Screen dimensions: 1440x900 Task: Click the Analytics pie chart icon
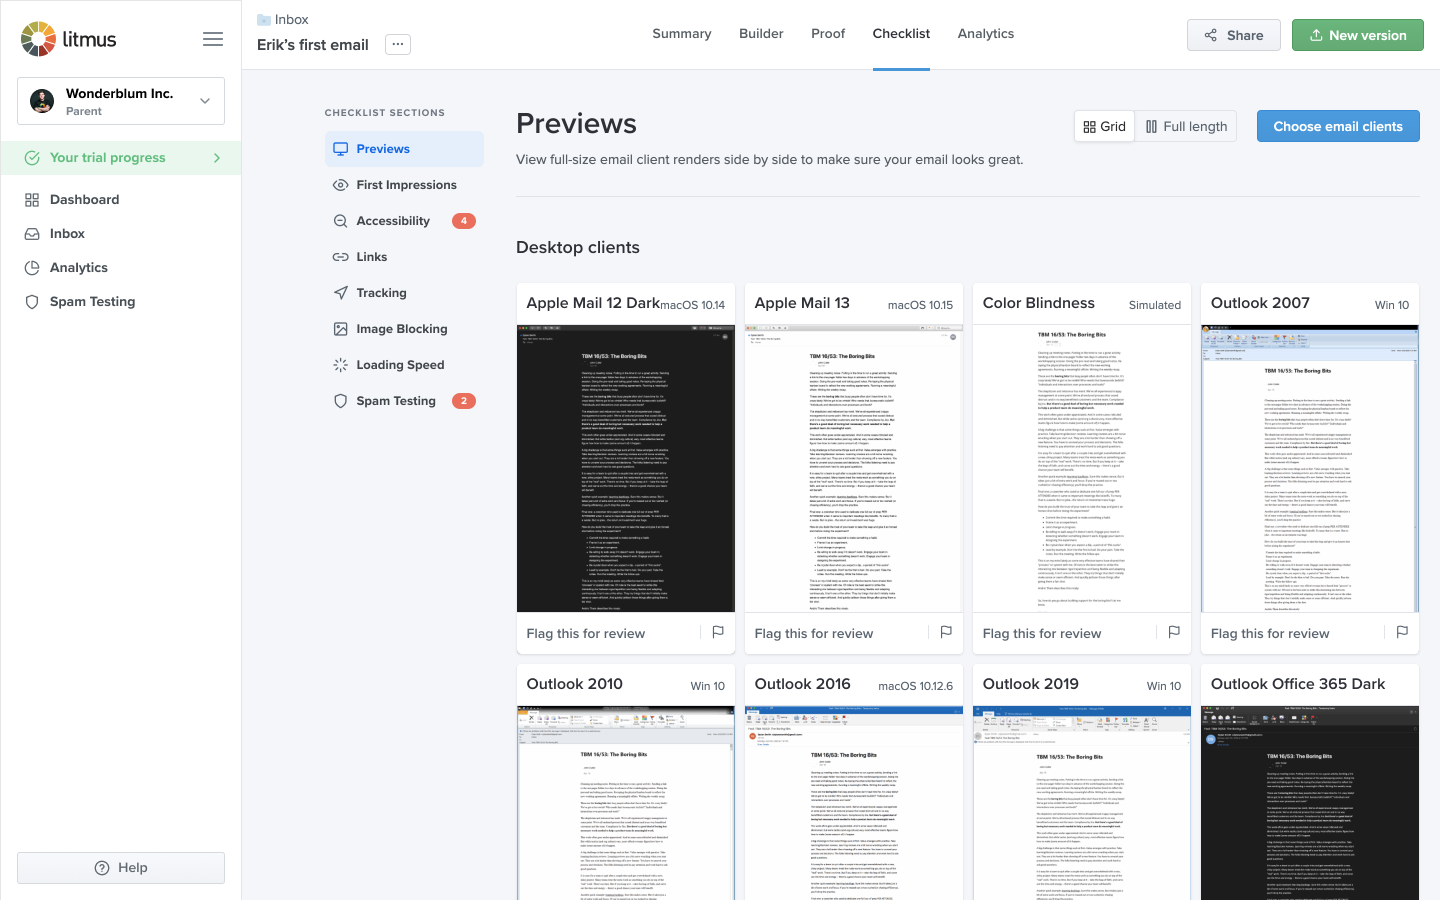(32, 268)
